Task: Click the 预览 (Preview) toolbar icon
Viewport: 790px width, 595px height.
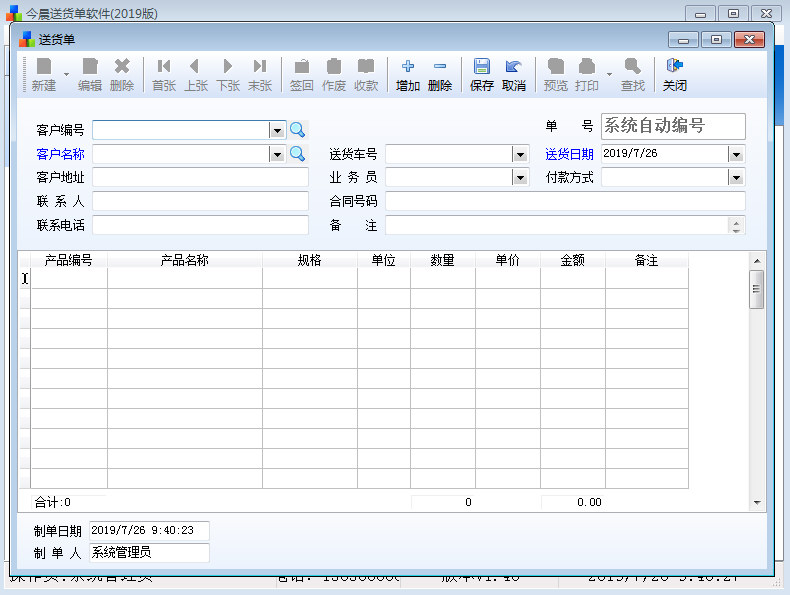Action: coord(556,75)
